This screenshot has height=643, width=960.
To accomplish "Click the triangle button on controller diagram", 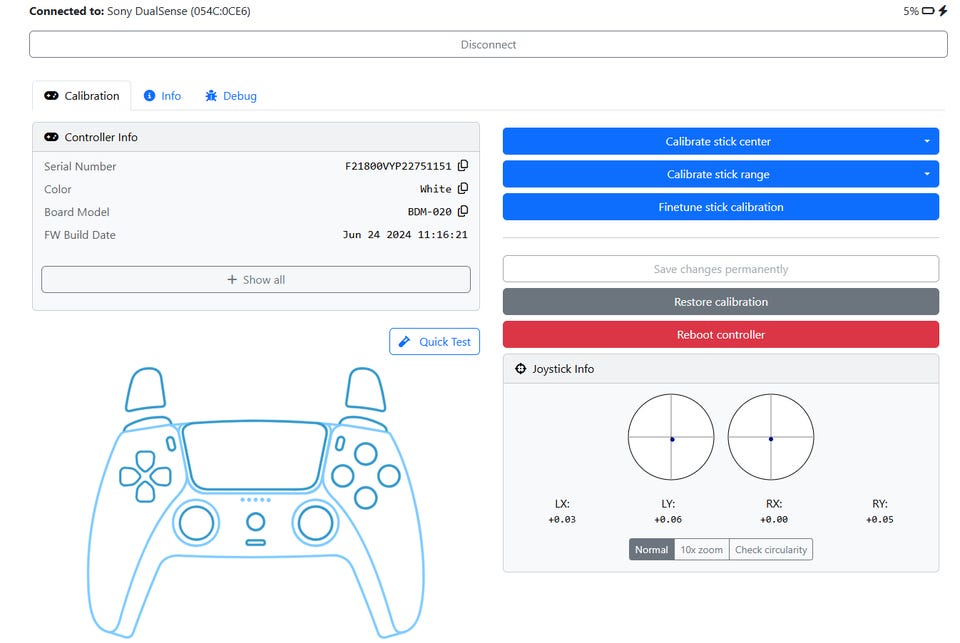I will pyautogui.click(x=366, y=454).
